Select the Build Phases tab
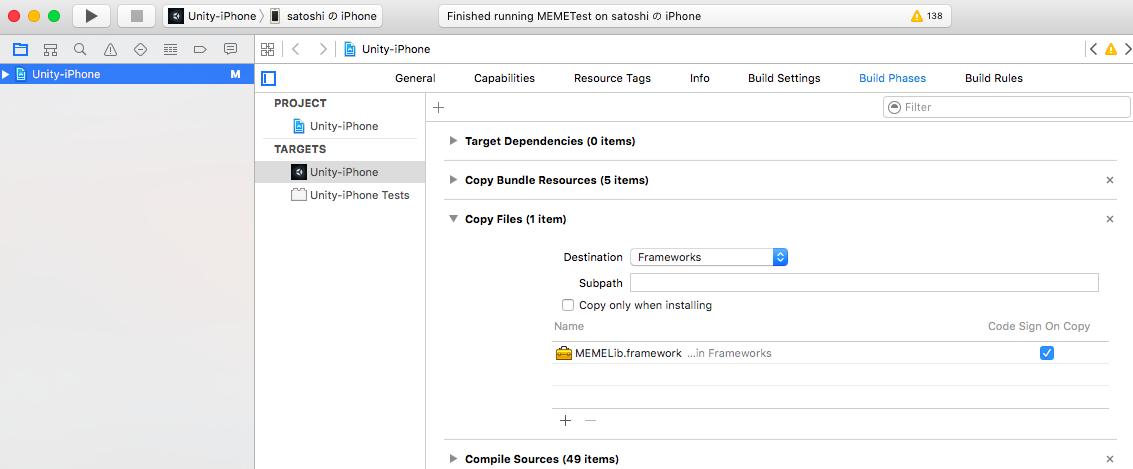The height and width of the screenshot is (469, 1133). click(892, 78)
